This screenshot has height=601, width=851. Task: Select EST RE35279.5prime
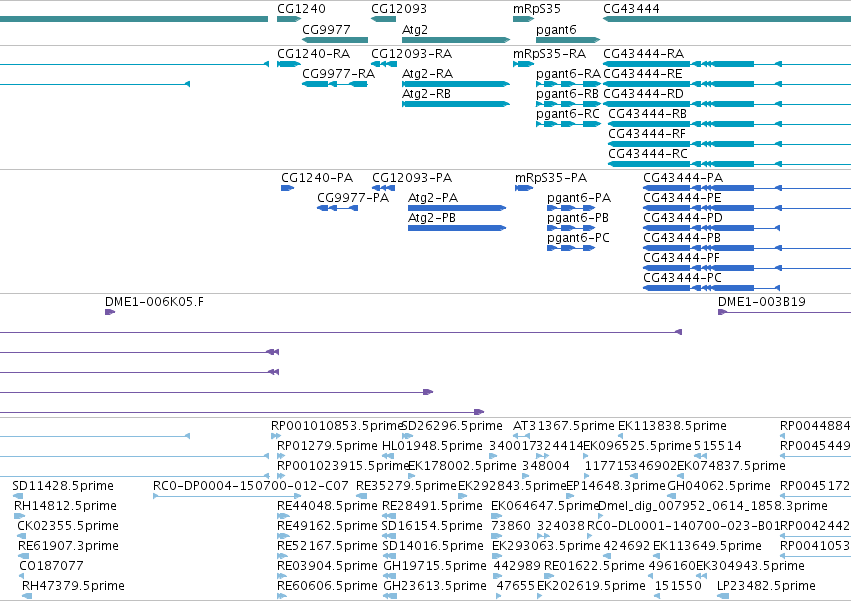pyautogui.click(x=407, y=486)
